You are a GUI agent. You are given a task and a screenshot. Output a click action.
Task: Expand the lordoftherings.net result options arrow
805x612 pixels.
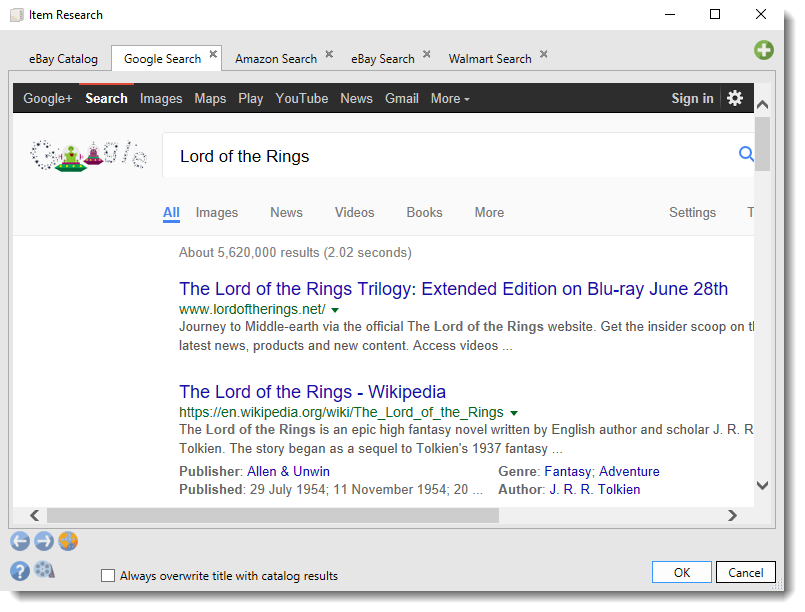tap(335, 310)
